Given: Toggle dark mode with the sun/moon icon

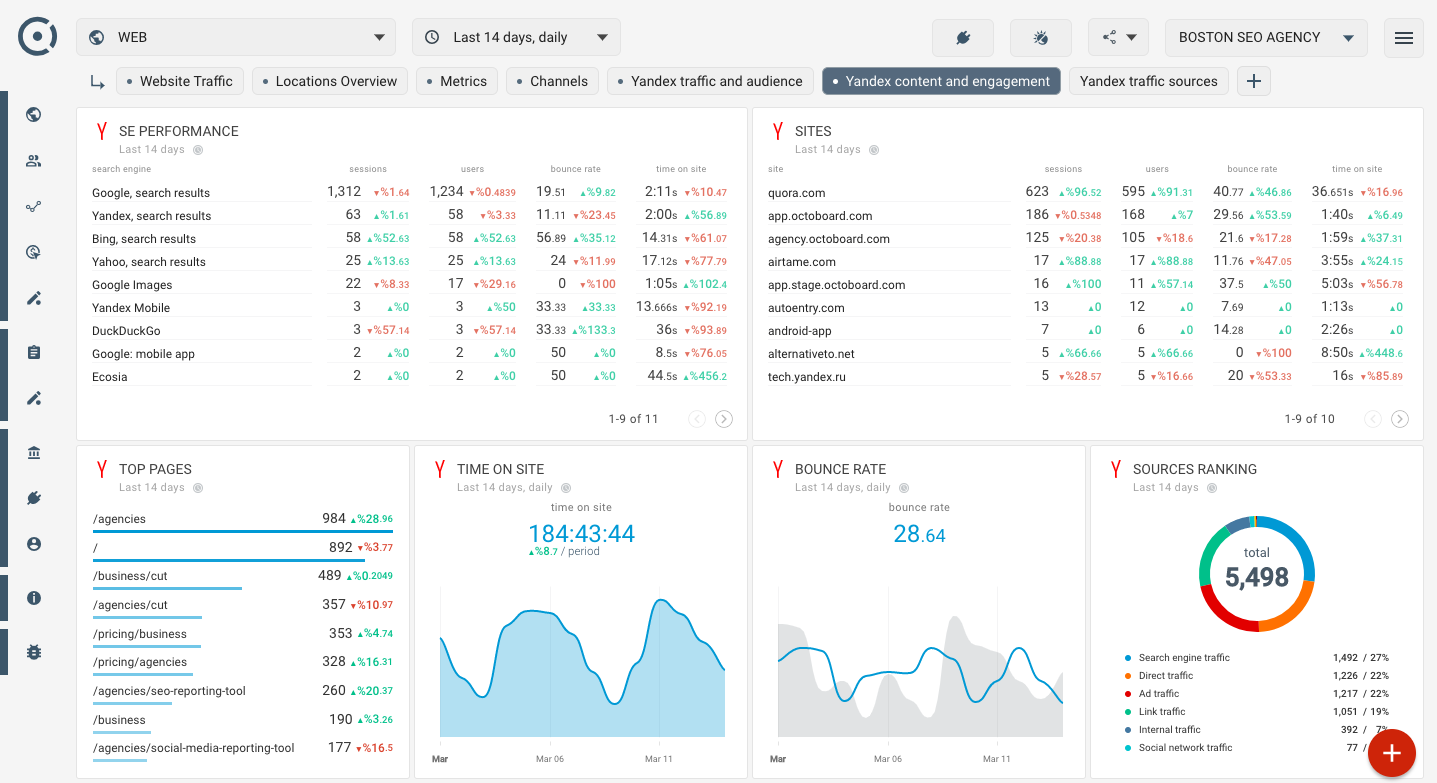Looking at the screenshot, I should tap(1040, 37).
